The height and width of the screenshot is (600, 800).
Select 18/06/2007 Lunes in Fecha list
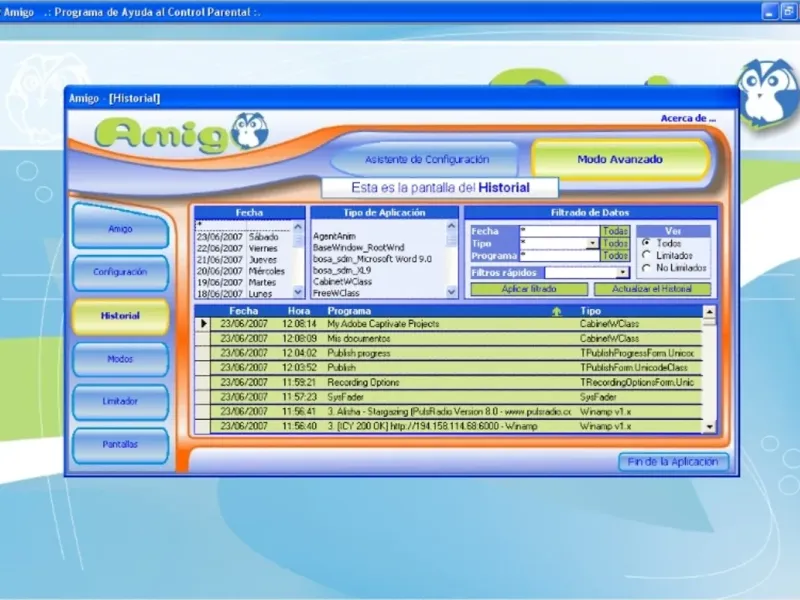click(x=242, y=294)
